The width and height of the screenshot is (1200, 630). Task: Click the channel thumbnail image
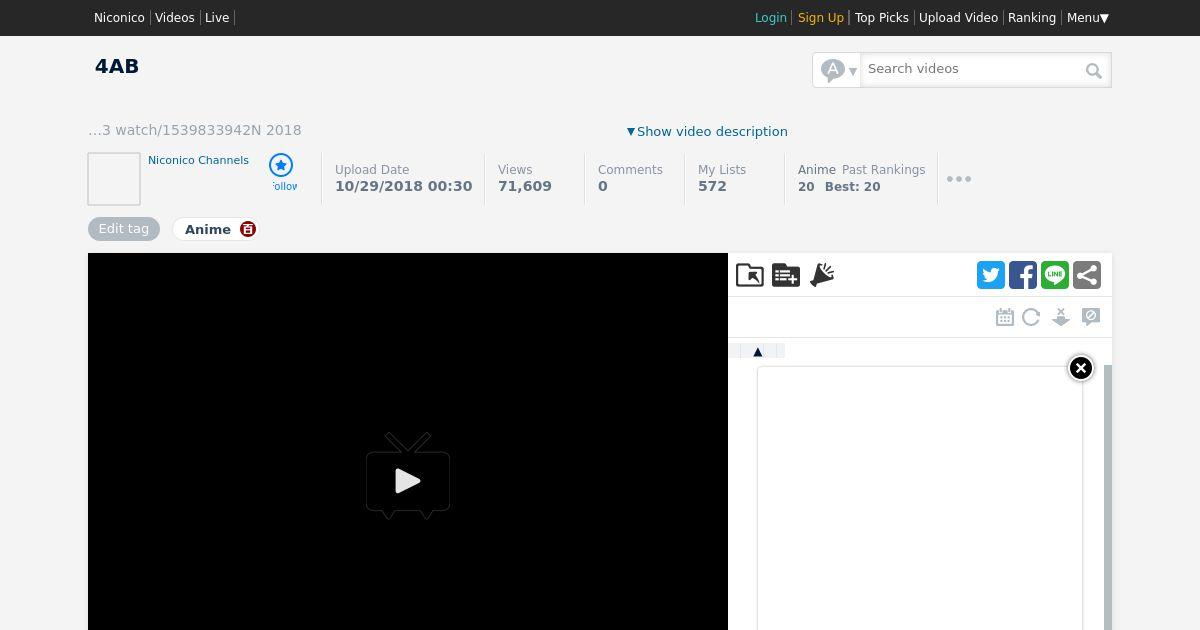114,179
